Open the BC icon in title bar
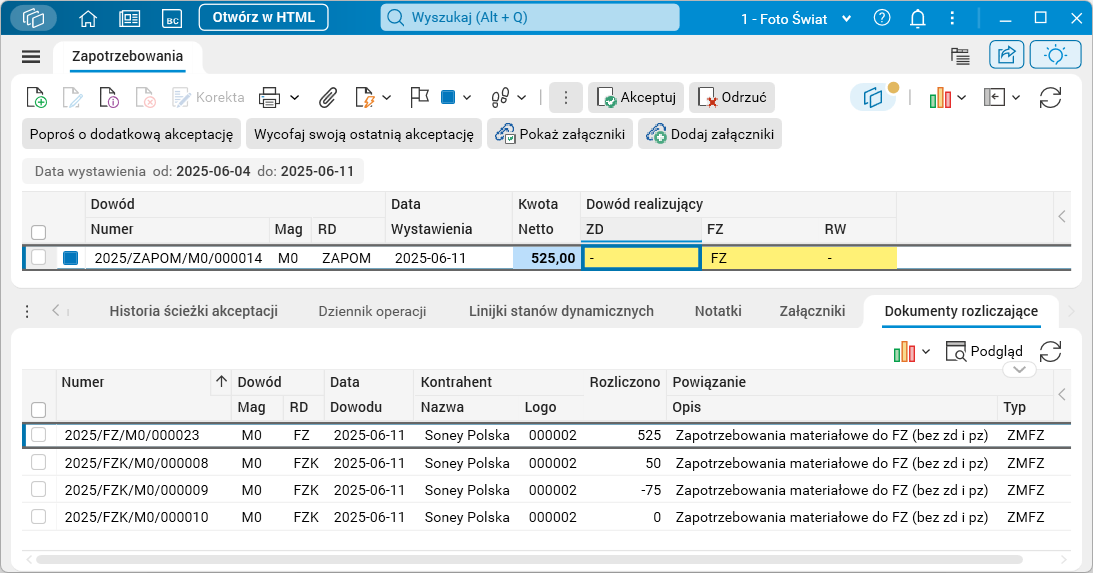 [x=172, y=19]
